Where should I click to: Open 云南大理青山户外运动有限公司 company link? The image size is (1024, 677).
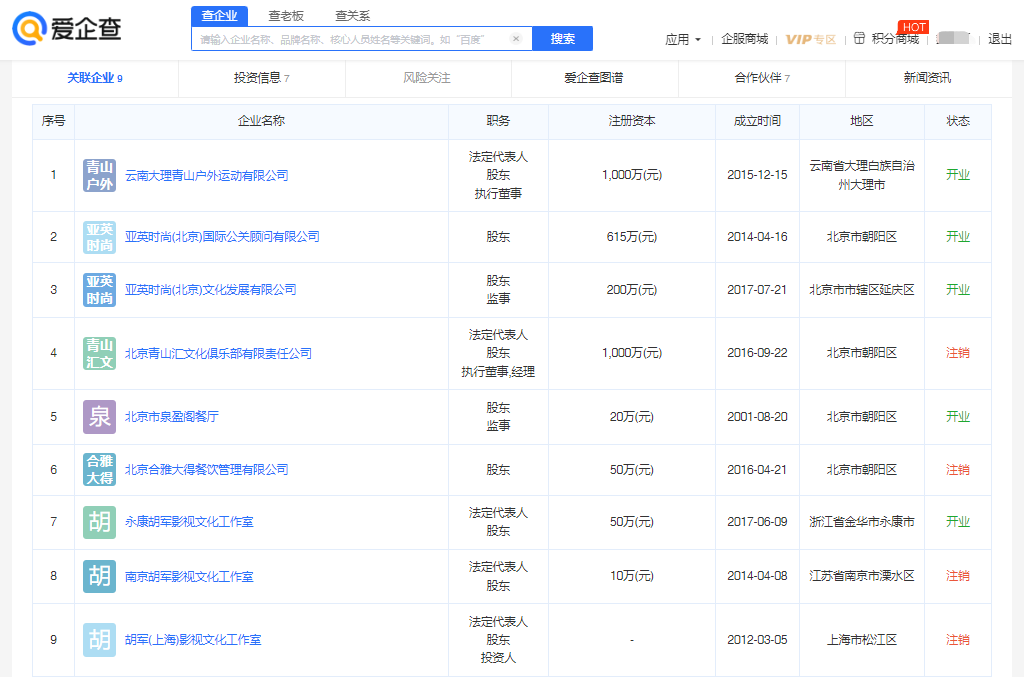pos(206,175)
